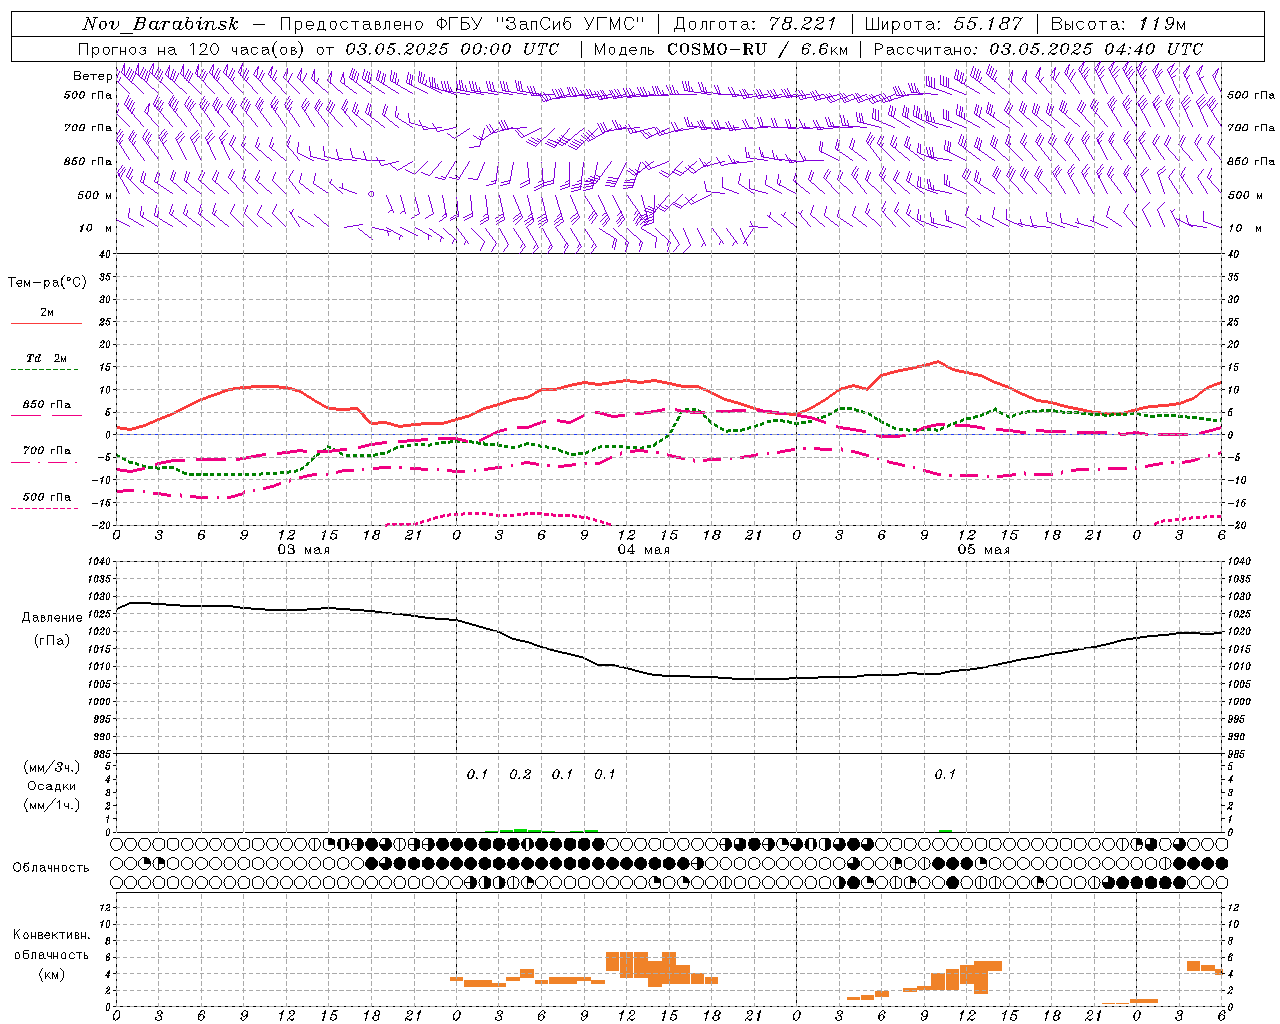
Task: Click the 'Прогноз на 120 часа(ов)' forecast text
Action: point(193,49)
